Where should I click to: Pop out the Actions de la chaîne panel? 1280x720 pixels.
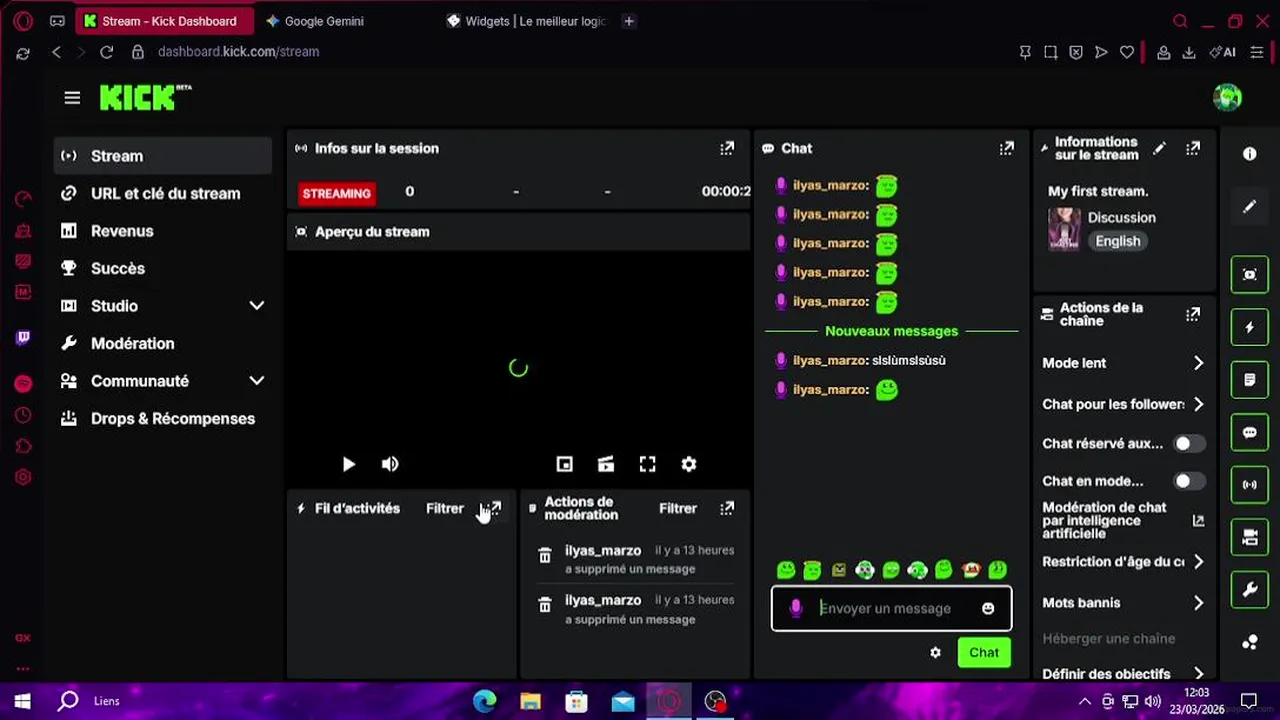coord(1193,314)
